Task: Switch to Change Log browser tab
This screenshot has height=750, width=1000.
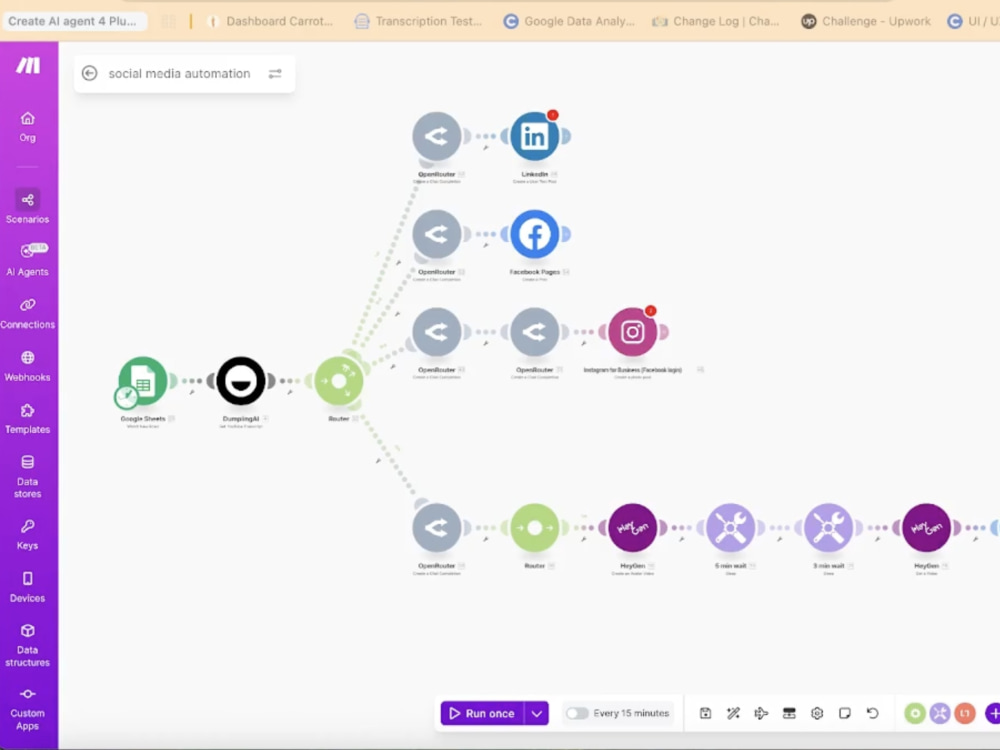Action: 716,21
